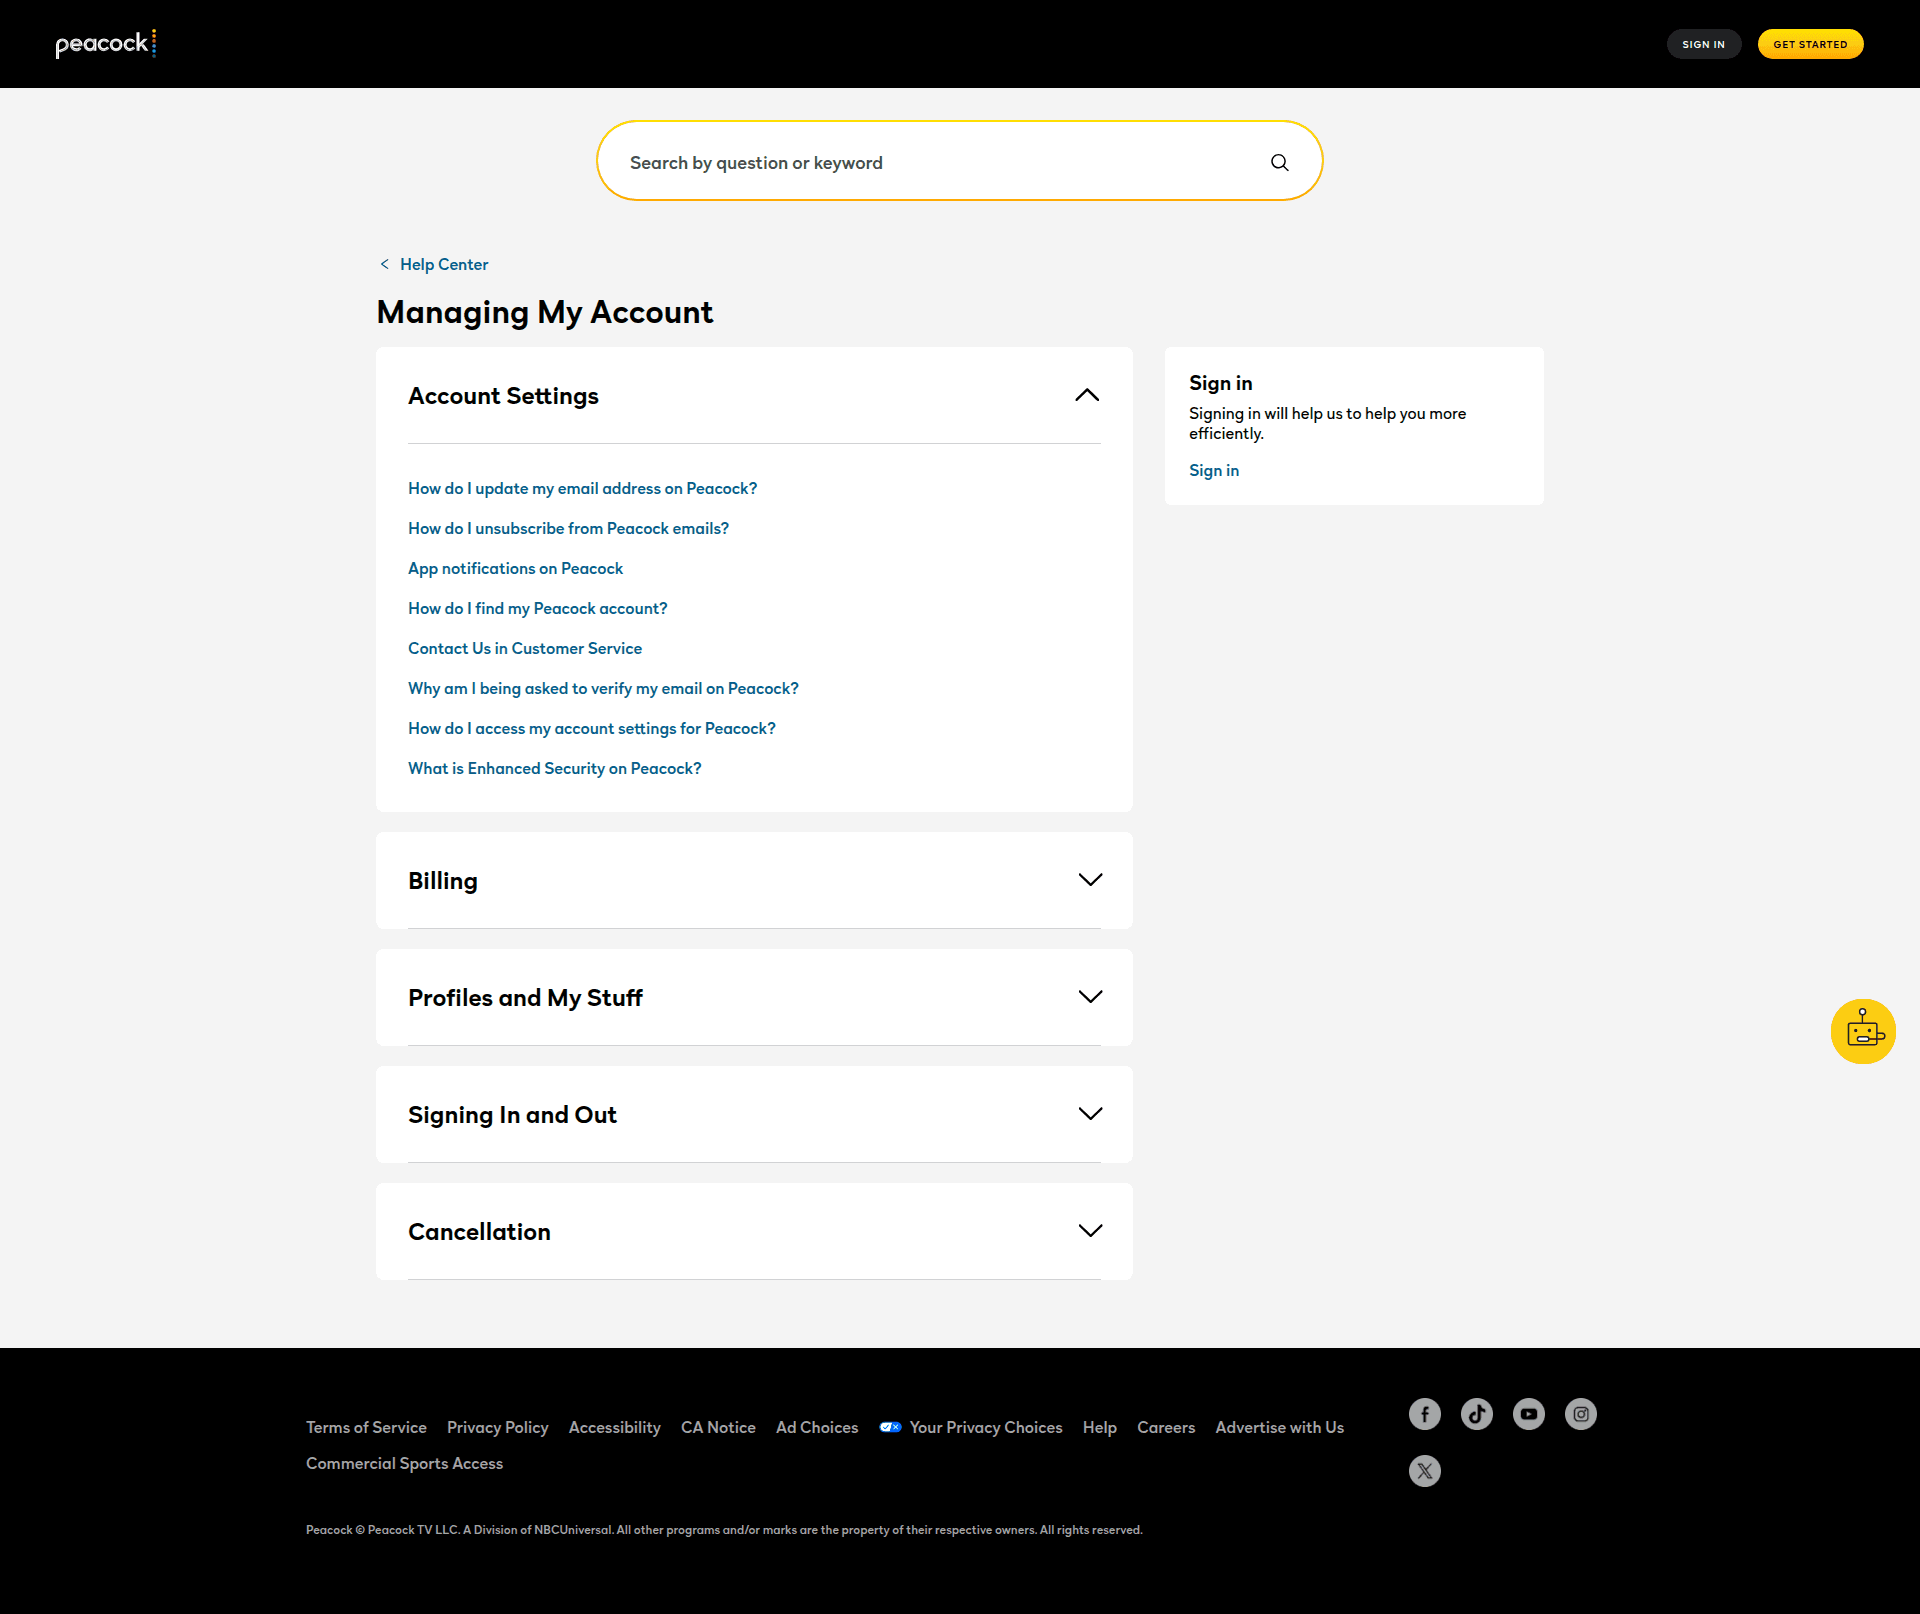Click the 'Managing My Account' page heading

pyautogui.click(x=545, y=312)
